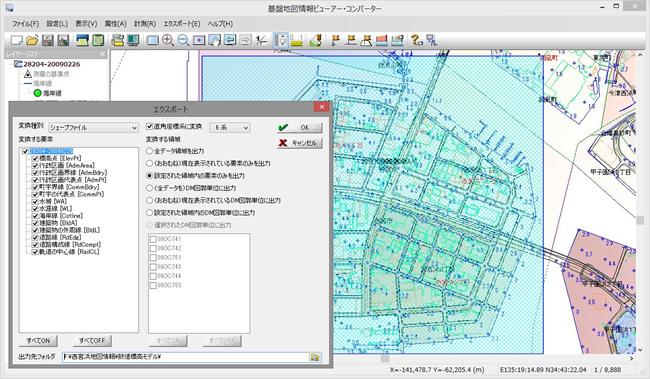Click the highlighted scroll-mode toolbar icon

pos(281,40)
